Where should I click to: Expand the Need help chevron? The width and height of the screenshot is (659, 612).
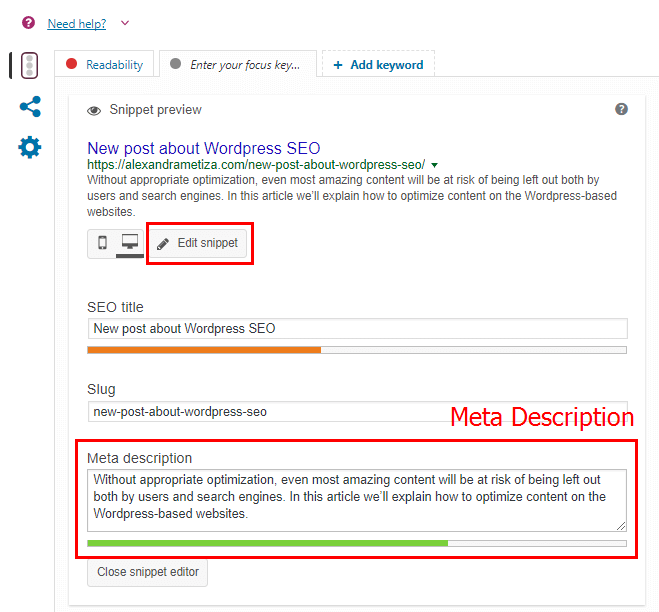tap(125, 23)
